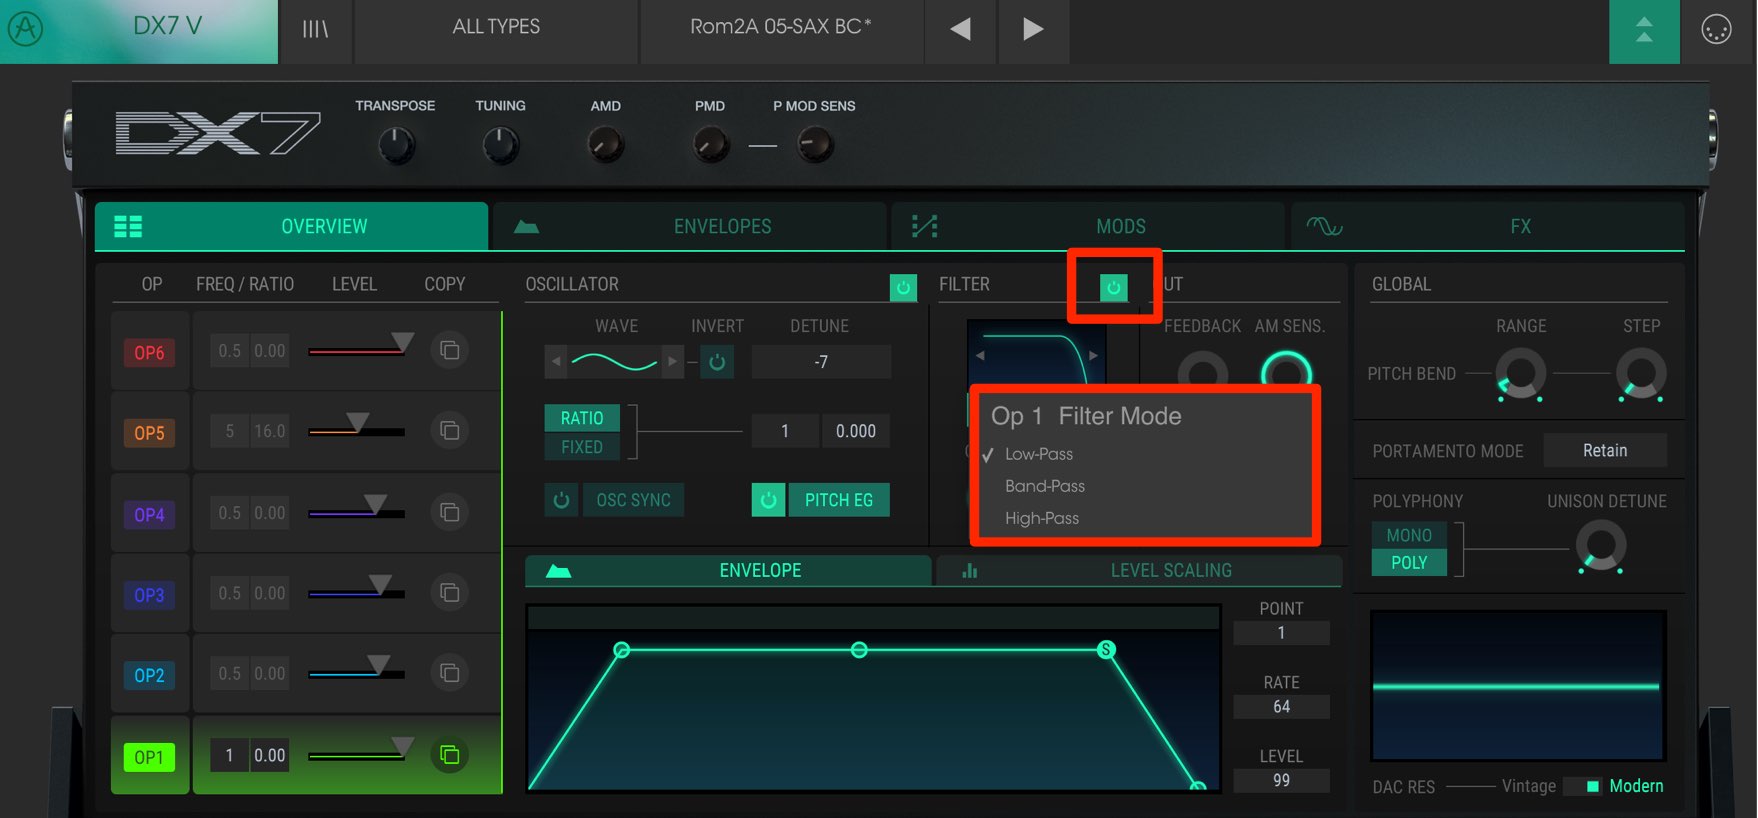
Task: Select operator OP6
Action: pos(149,352)
